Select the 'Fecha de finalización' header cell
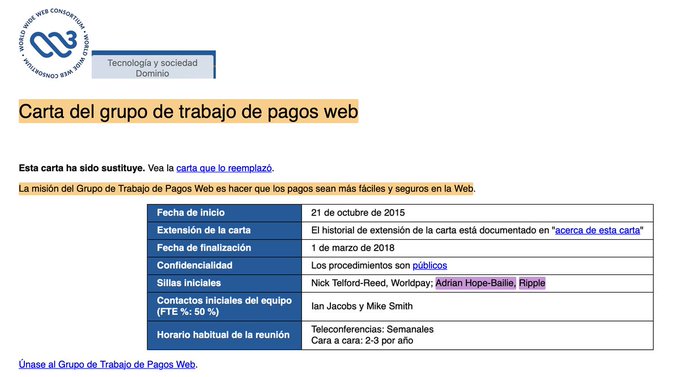680x377 pixels. pyautogui.click(x=224, y=248)
